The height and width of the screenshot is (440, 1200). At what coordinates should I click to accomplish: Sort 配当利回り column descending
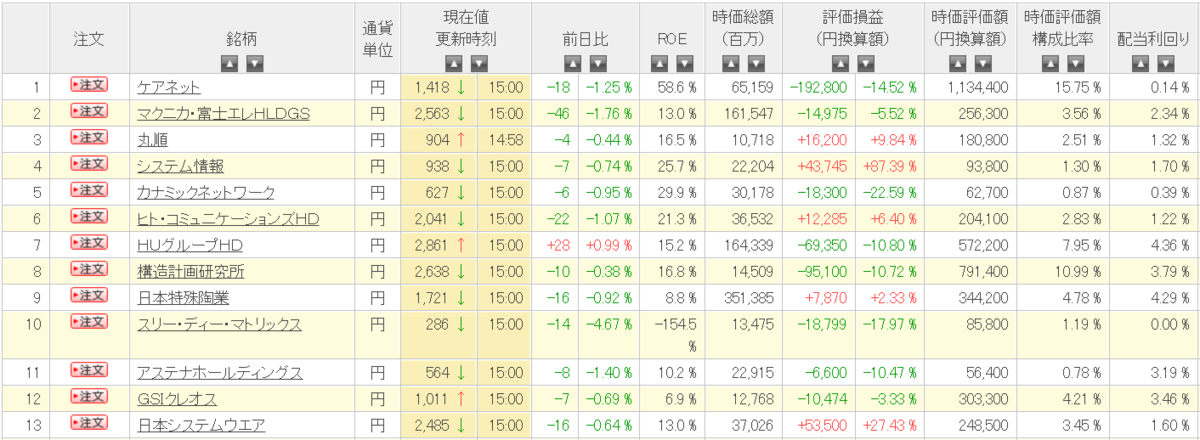click(1166, 64)
